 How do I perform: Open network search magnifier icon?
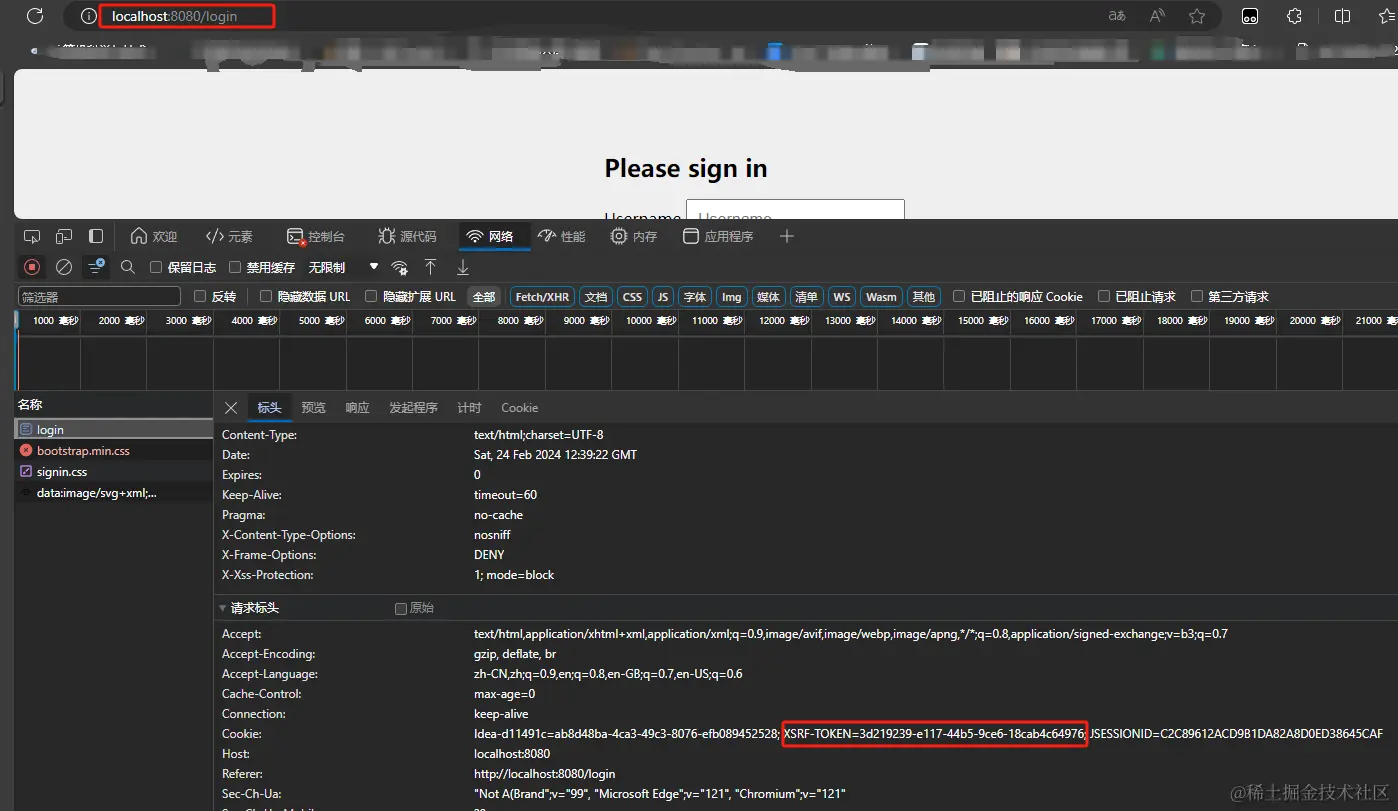click(x=128, y=267)
